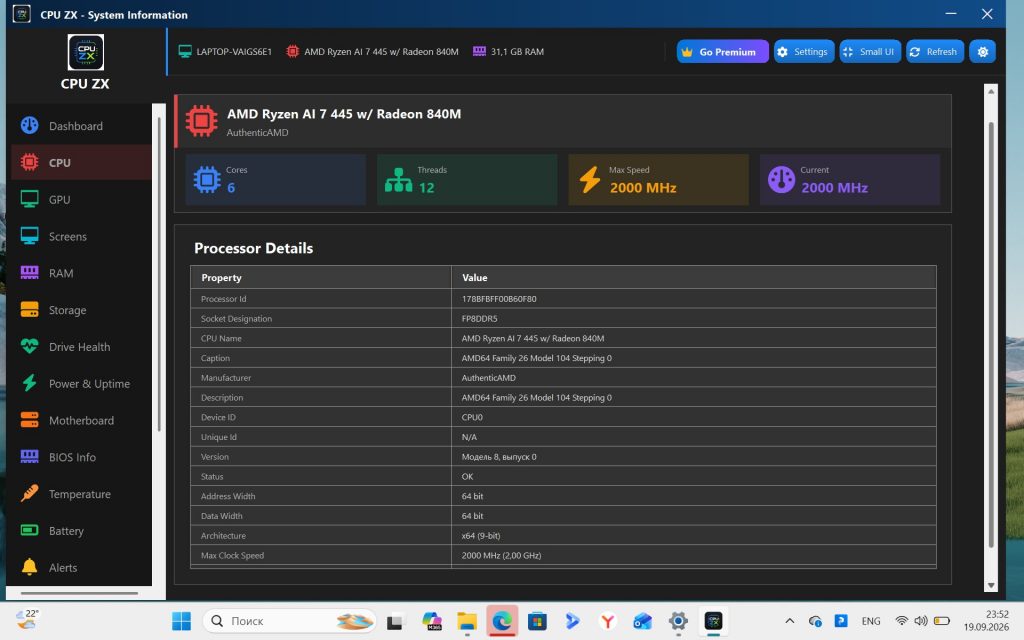1024x640 pixels.
Task: Refresh the system information
Action: [x=935, y=52]
